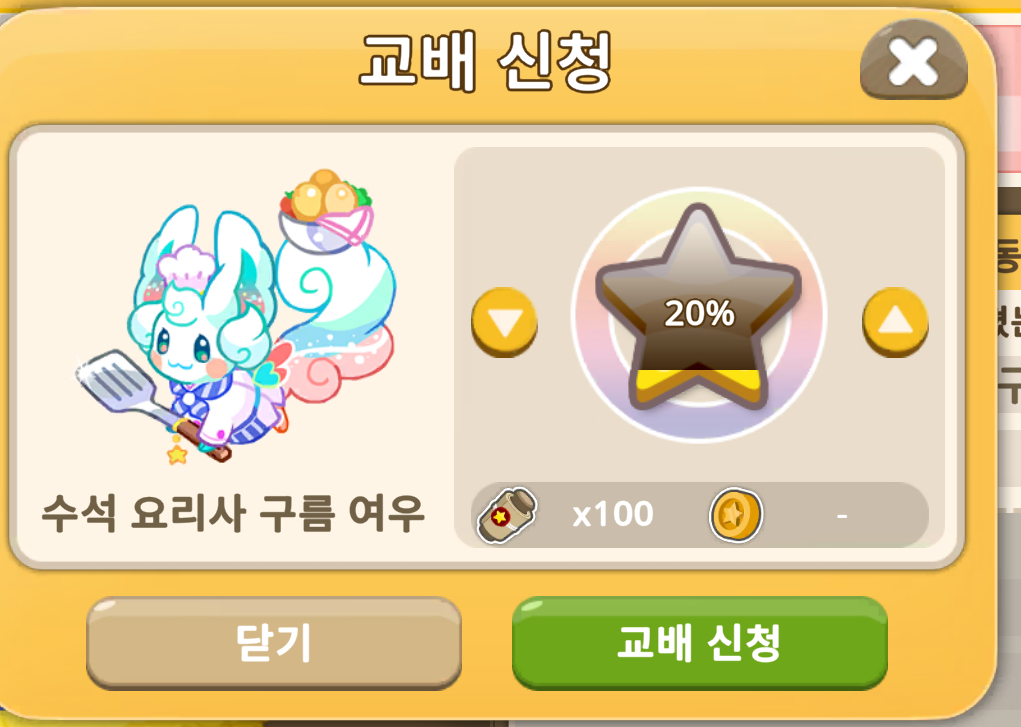Screen dimensions: 1021x727
Task: Decrease star percentage with down arrow
Action: click(504, 321)
